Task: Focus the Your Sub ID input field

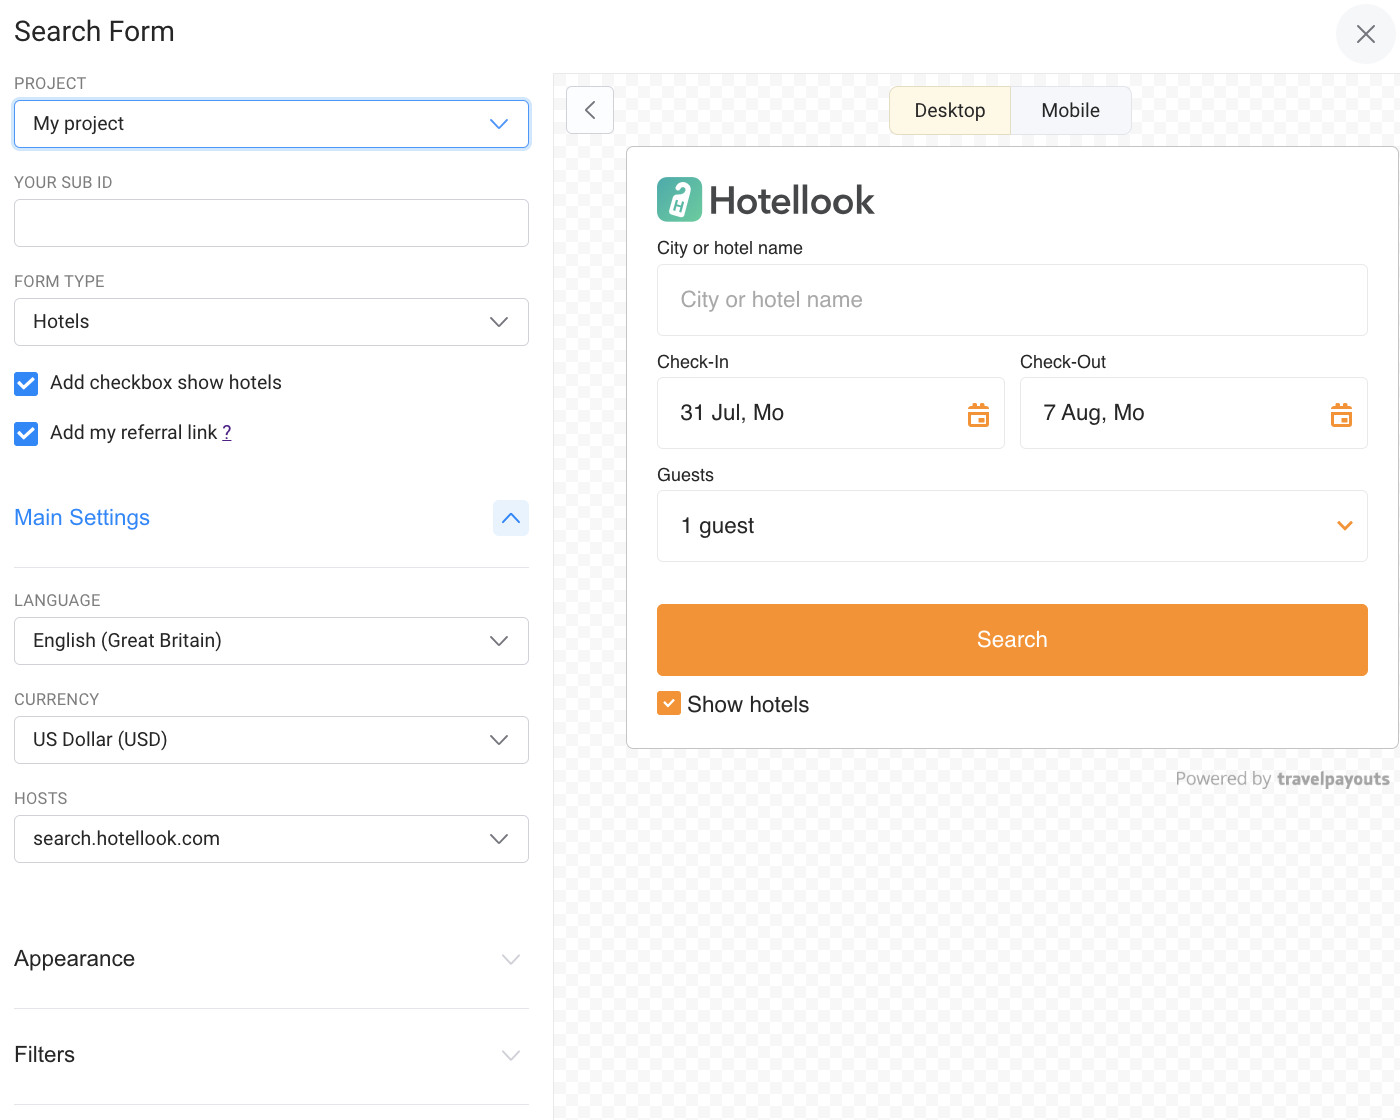Action: coord(271,223)
